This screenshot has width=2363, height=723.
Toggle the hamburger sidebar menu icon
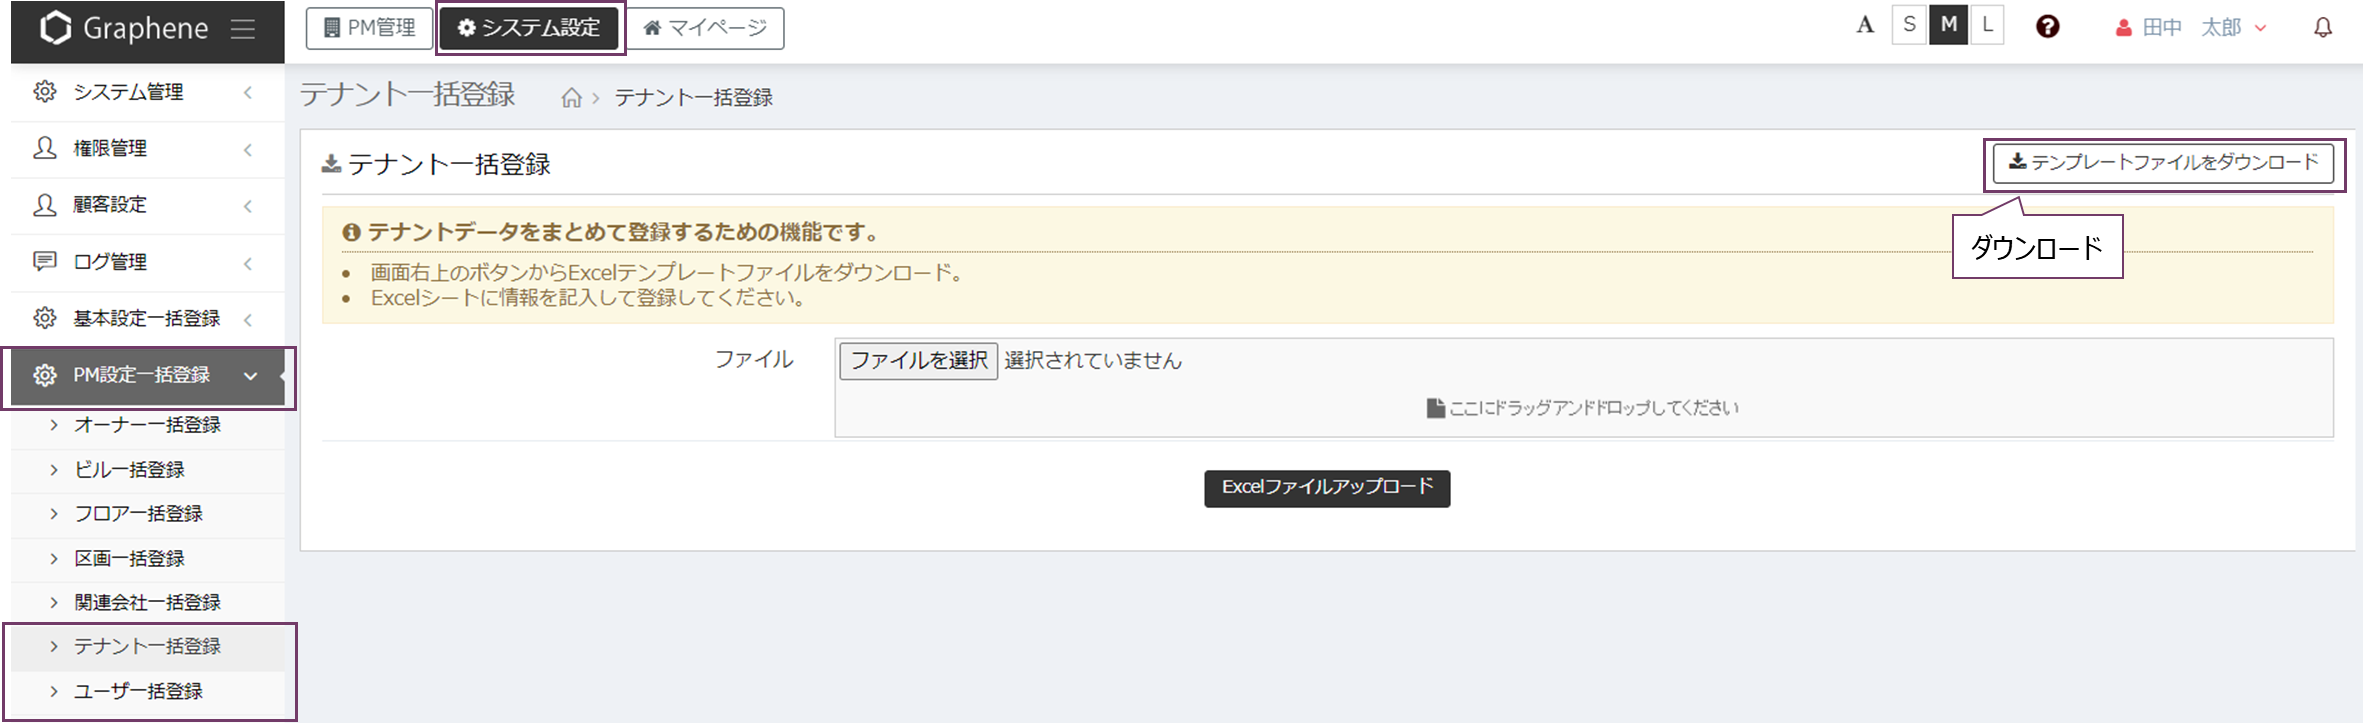(243, 29)
